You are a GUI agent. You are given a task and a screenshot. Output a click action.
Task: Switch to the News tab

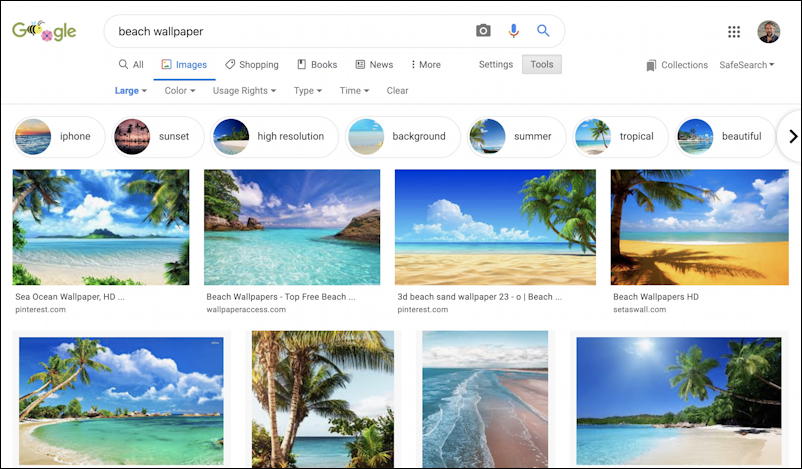[x=374, y=64]
